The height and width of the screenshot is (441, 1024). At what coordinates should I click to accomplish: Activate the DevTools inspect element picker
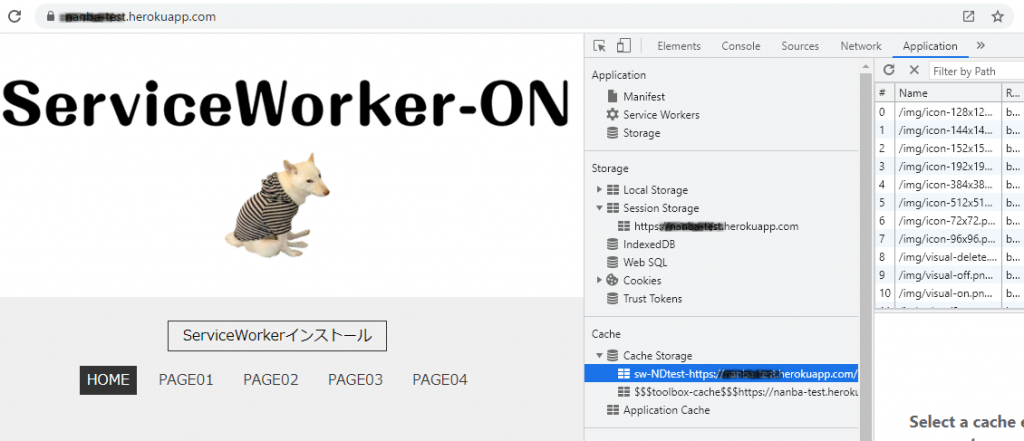(x=600, y=46)
